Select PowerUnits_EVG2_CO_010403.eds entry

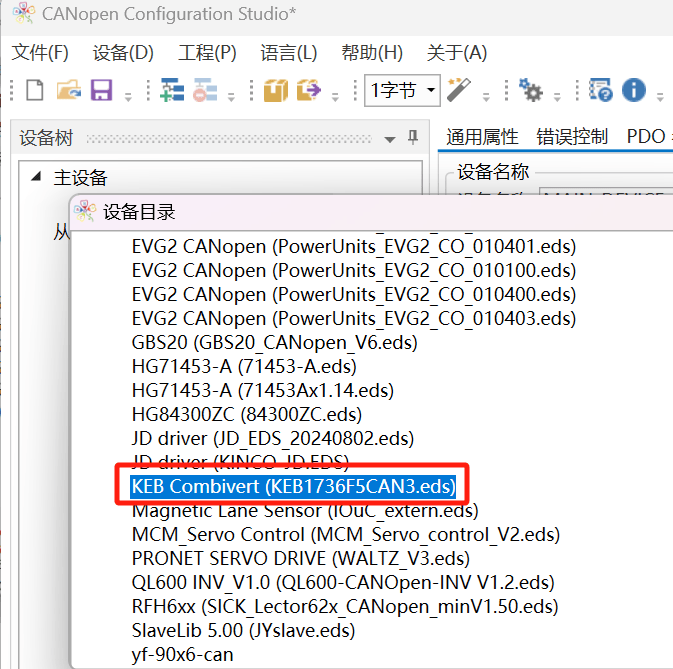pyautogui.click(x=354, y=318)
